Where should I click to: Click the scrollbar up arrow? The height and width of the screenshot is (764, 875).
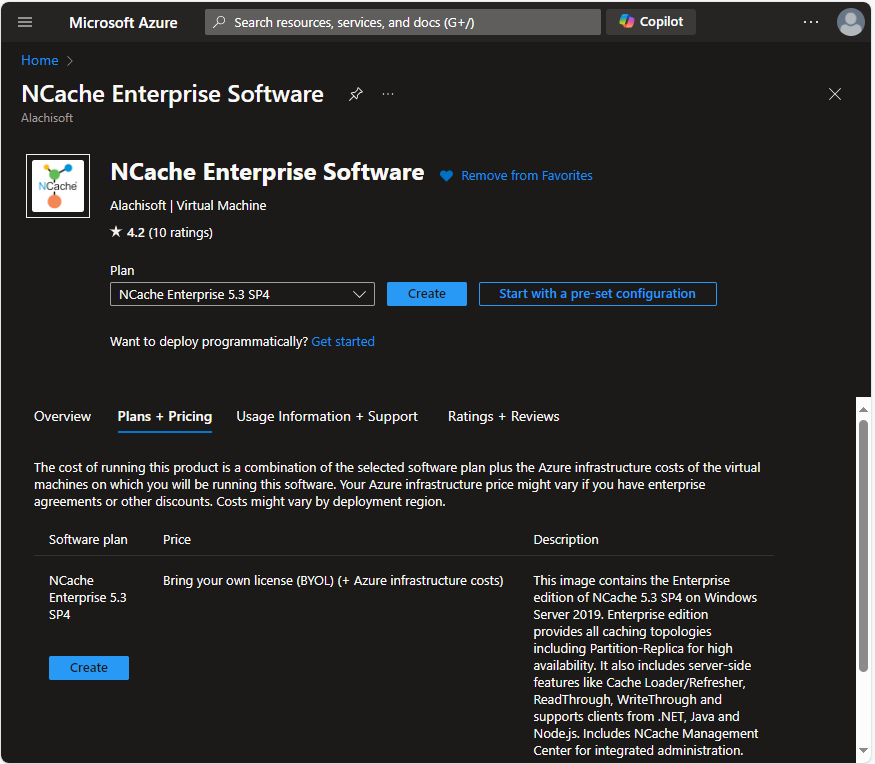coord(863,409)
